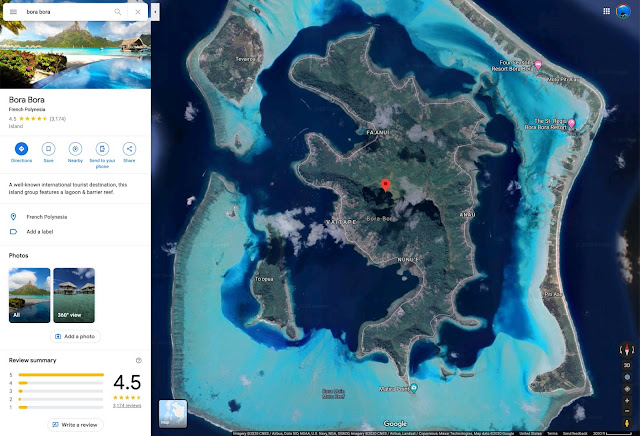
Task: Zoom in with plus button
Action: coord(627,400)
